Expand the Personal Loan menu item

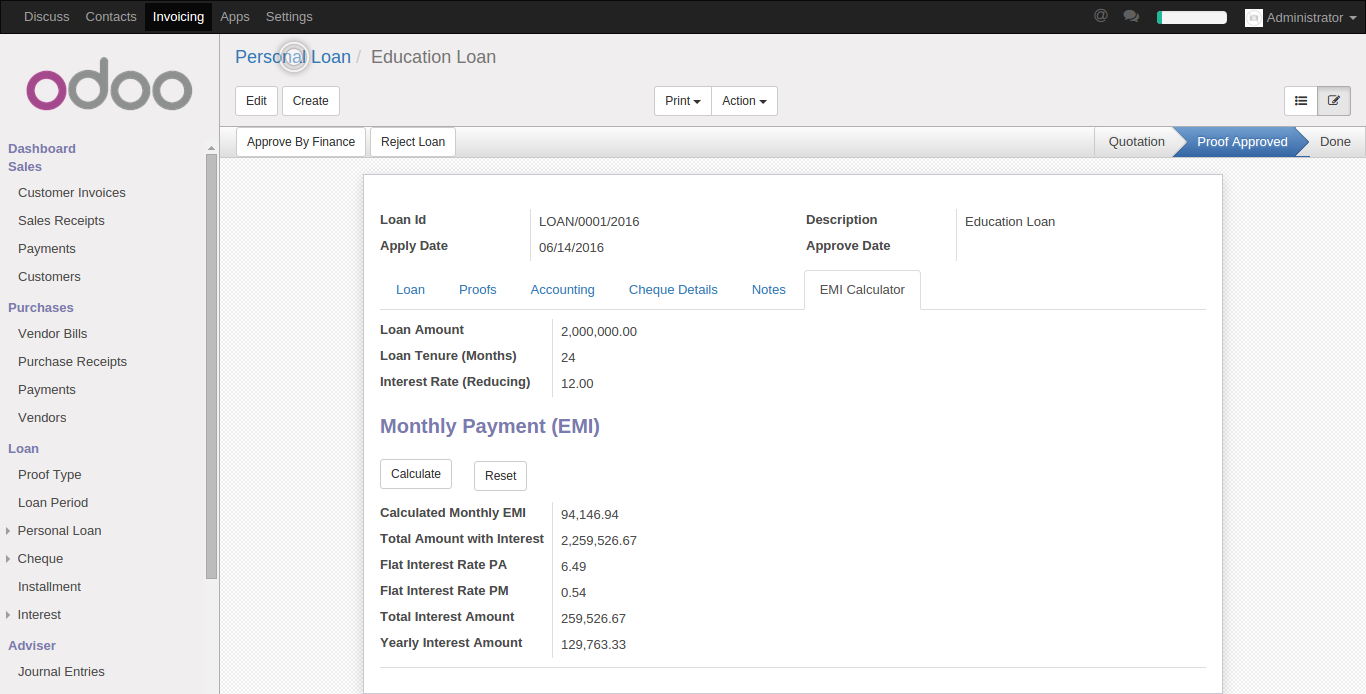tap(60, 531)
